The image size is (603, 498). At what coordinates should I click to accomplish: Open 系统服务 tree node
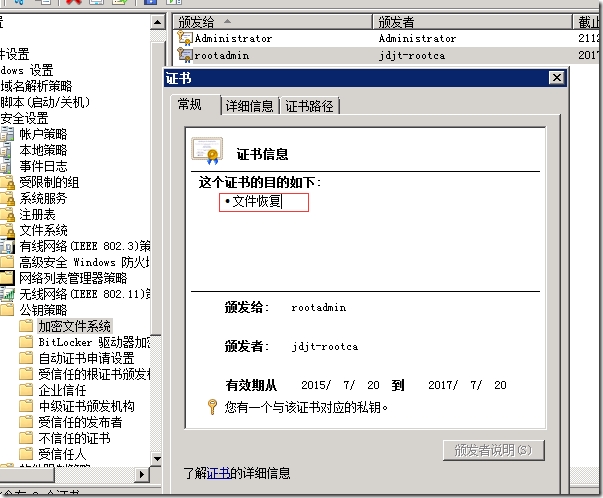[43, 198]
